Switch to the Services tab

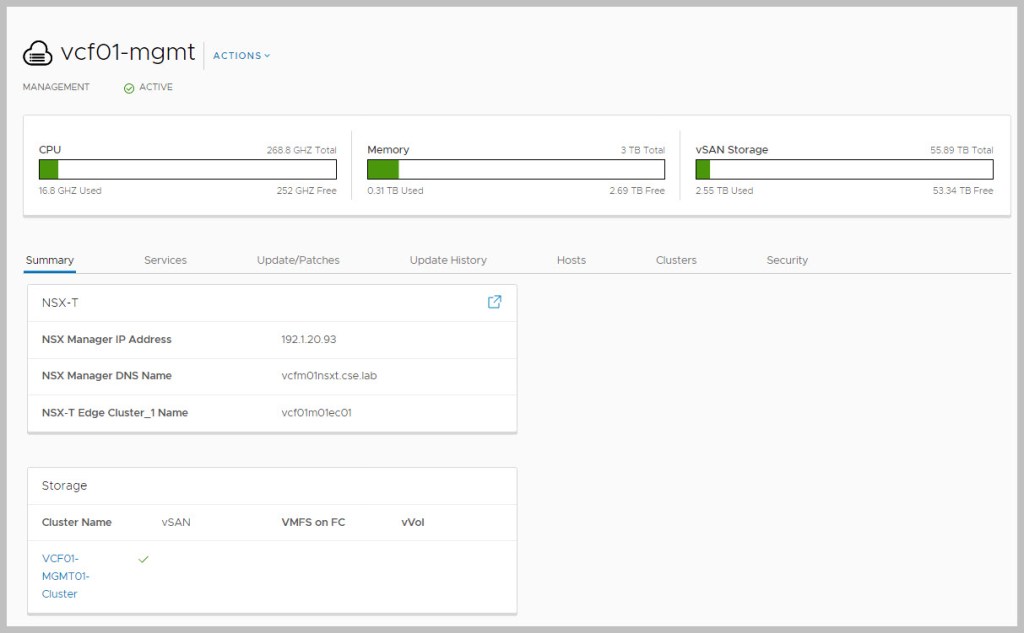165,260
